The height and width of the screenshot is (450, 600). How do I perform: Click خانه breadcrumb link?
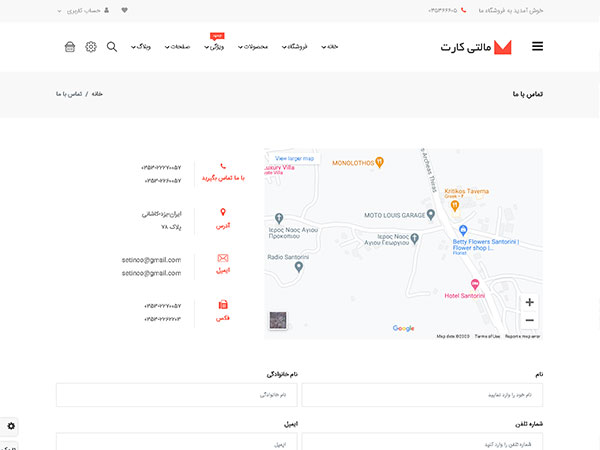pyautogui.click(x=97, y=95)
